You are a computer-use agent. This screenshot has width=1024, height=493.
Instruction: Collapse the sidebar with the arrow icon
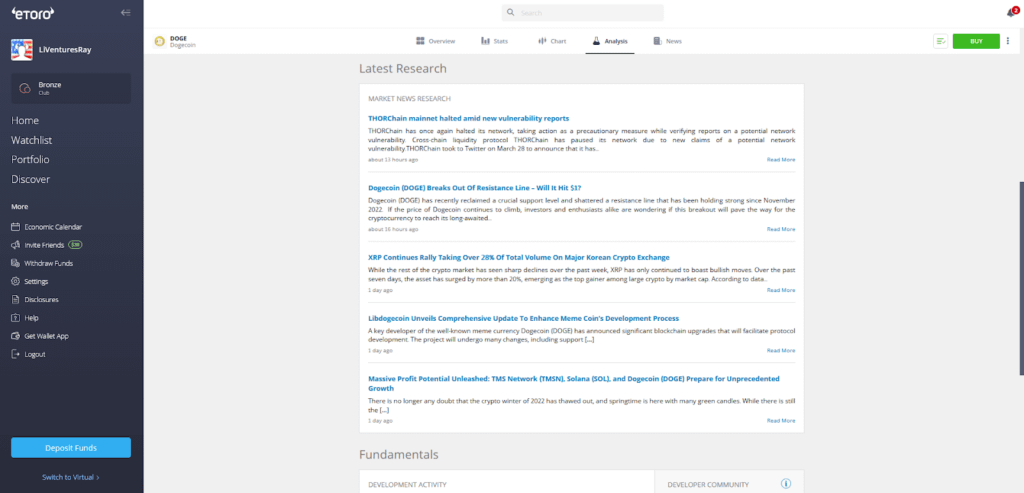pos(125,13)
